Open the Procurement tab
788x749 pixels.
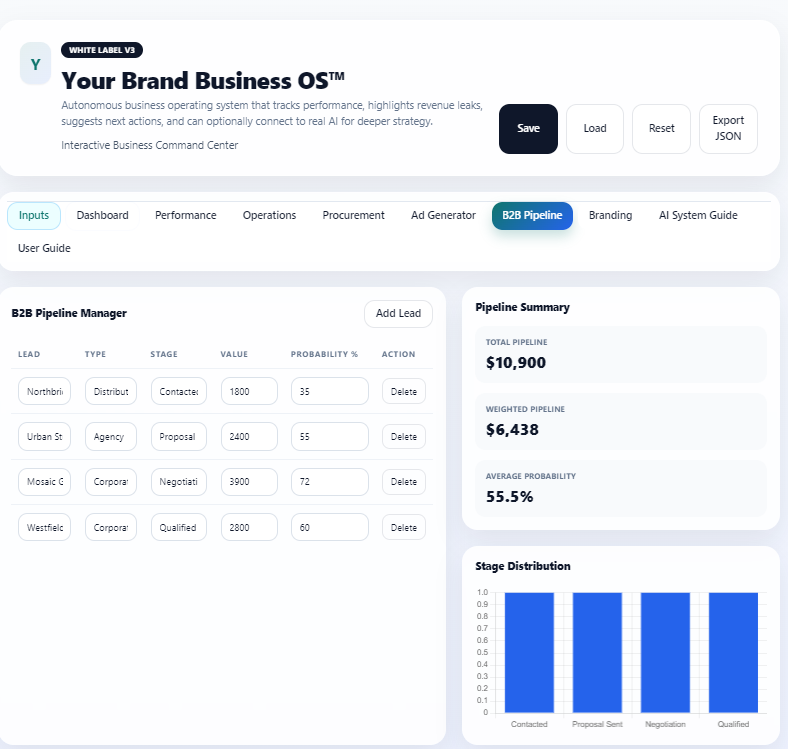click(353, 216)
